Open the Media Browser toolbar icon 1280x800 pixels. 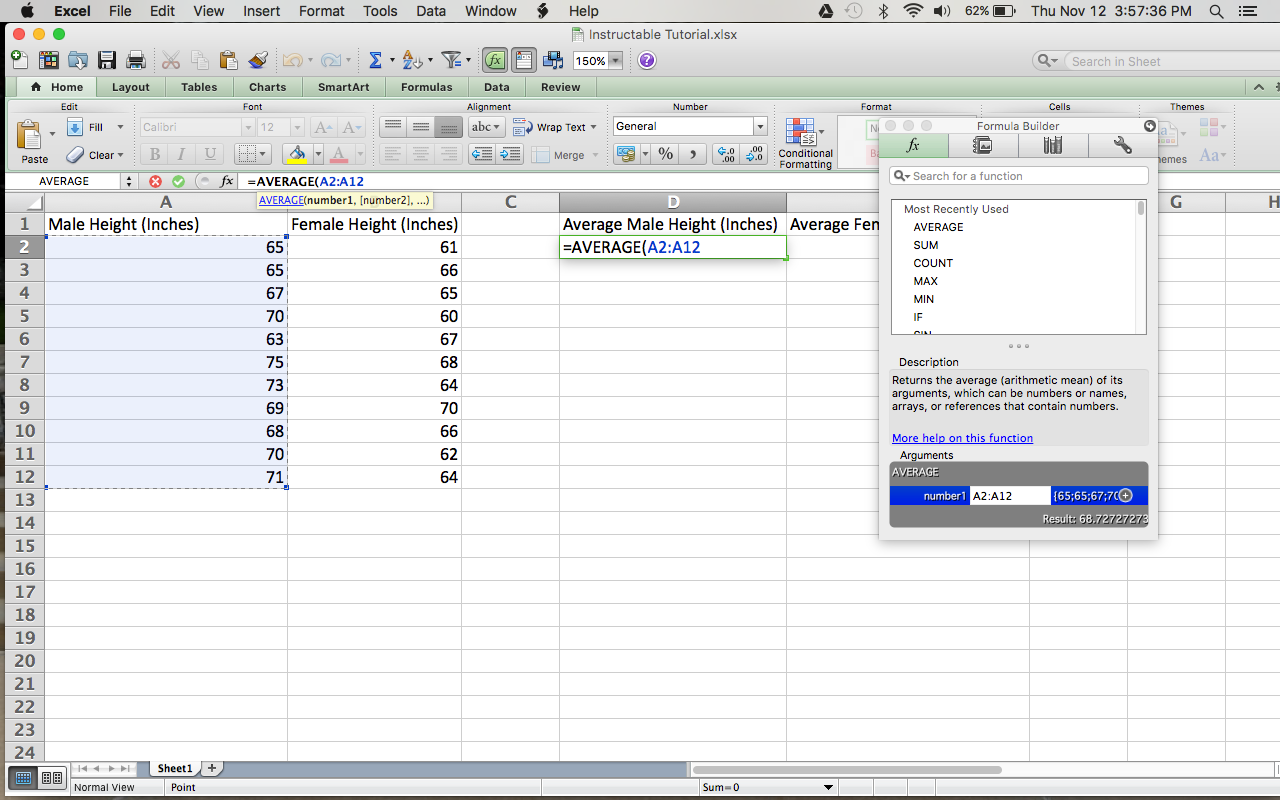[x=553, y=60]
